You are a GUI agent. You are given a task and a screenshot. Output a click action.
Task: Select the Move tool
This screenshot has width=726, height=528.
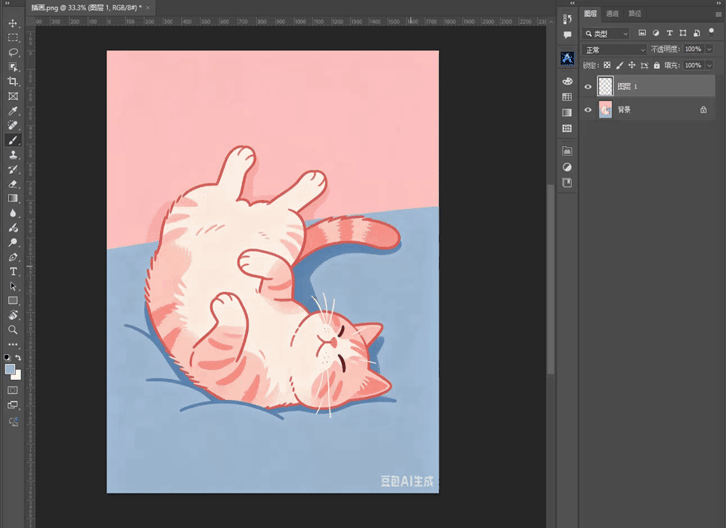tap(13, 23)
